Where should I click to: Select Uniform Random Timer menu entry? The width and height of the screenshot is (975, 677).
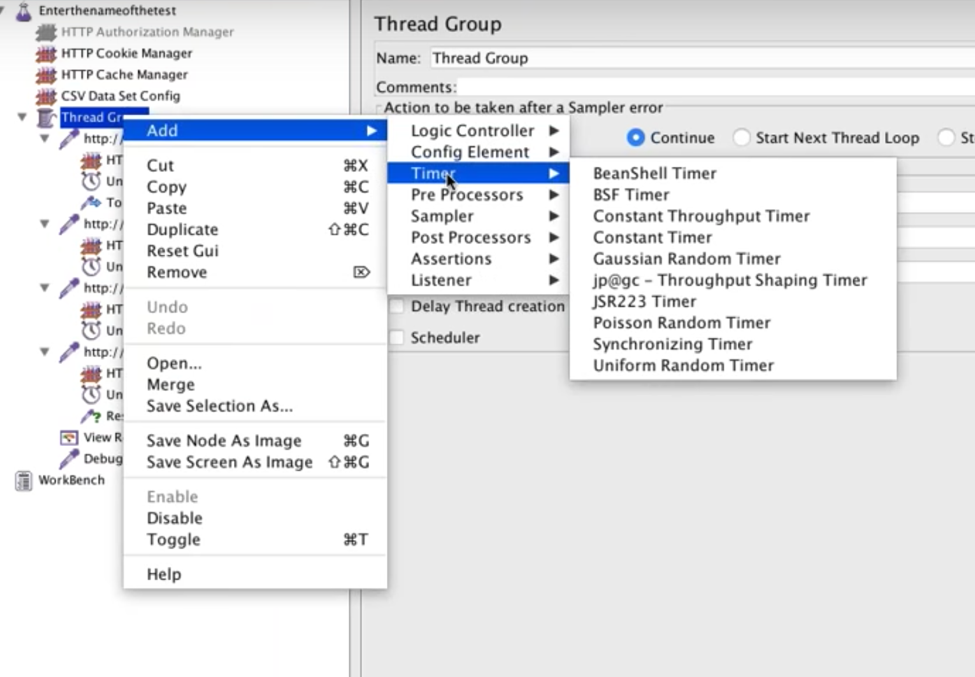pyautogui.click(x=683, y=366)
